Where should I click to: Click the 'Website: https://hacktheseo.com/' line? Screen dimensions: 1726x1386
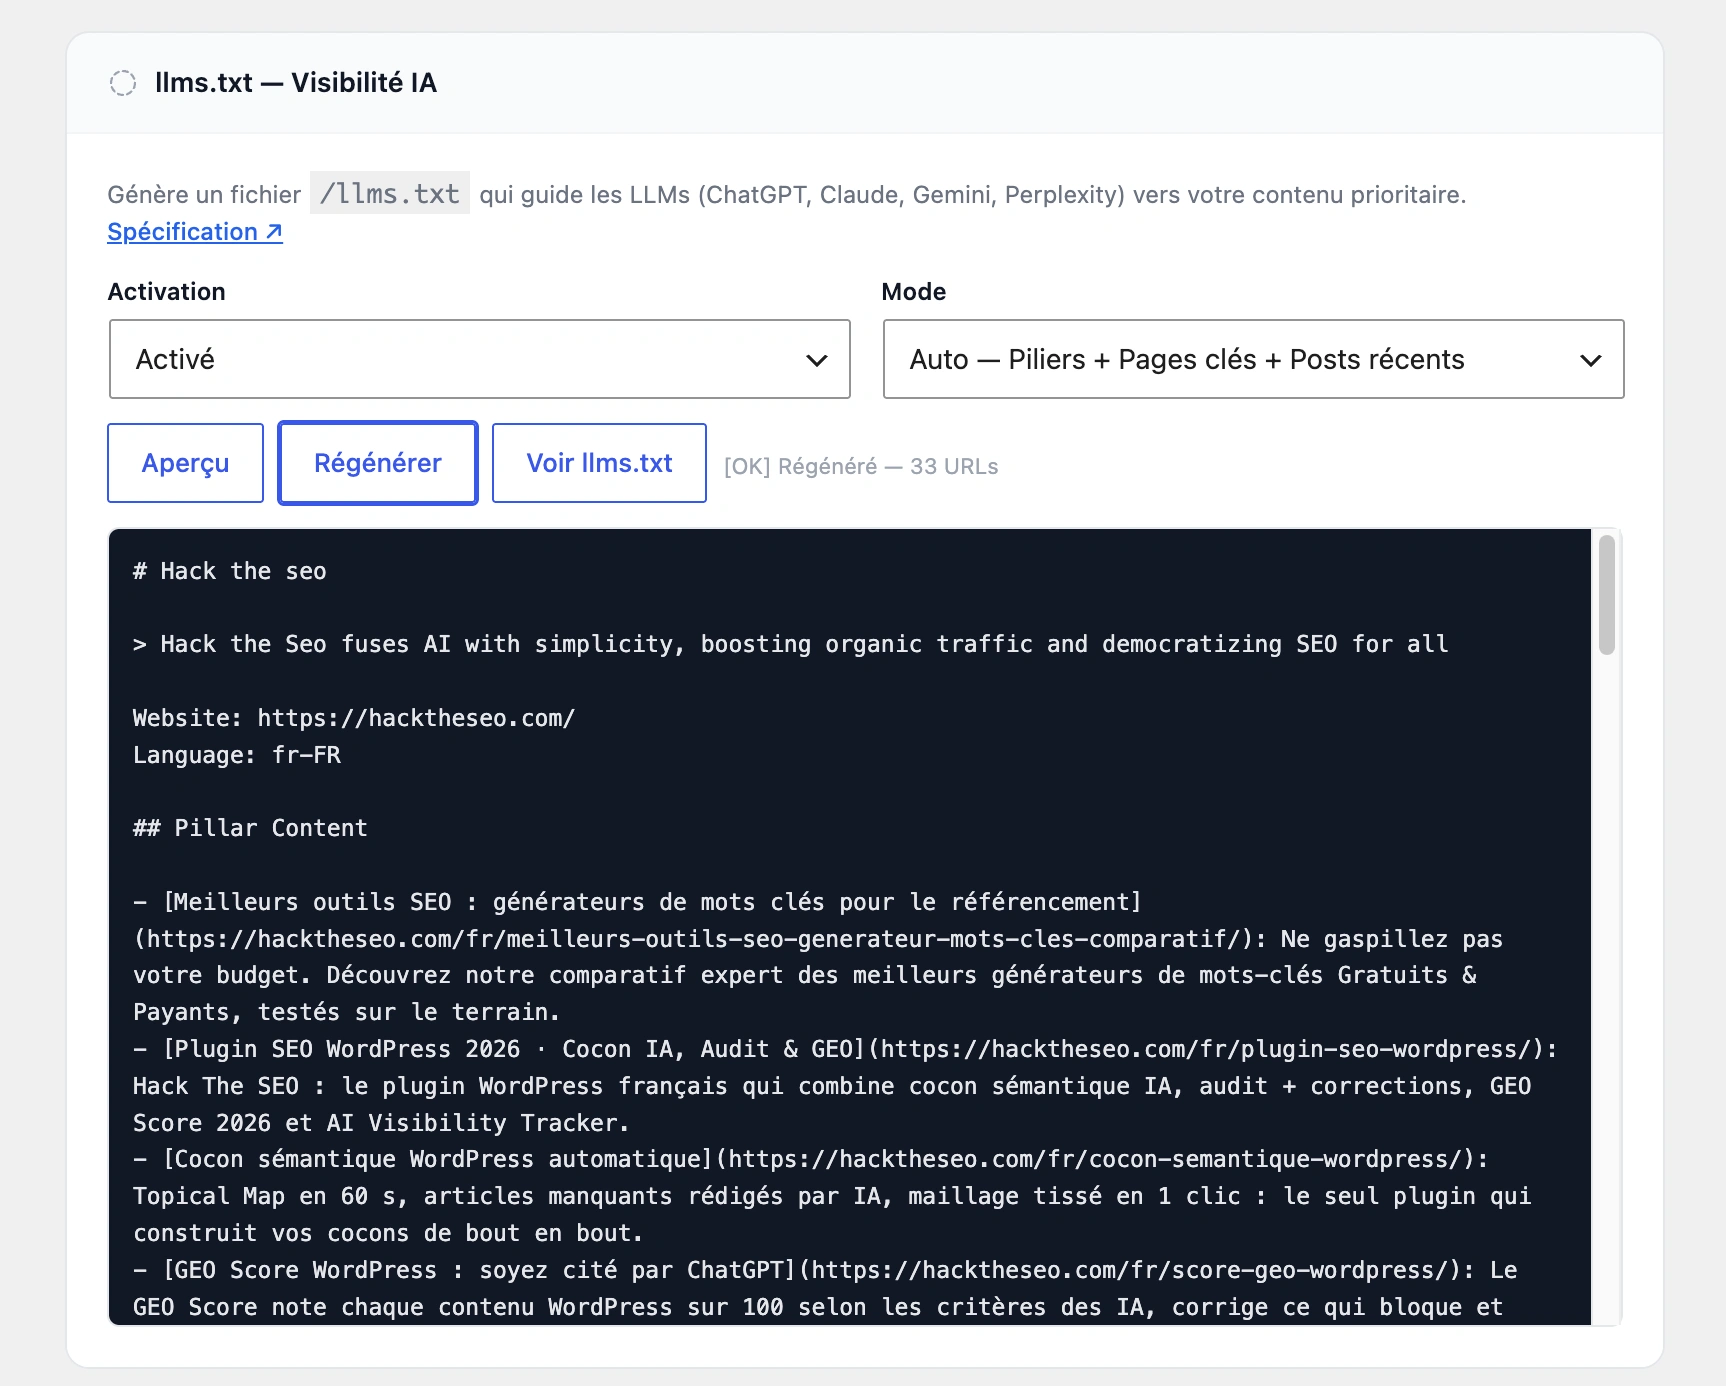pos(354,718)
